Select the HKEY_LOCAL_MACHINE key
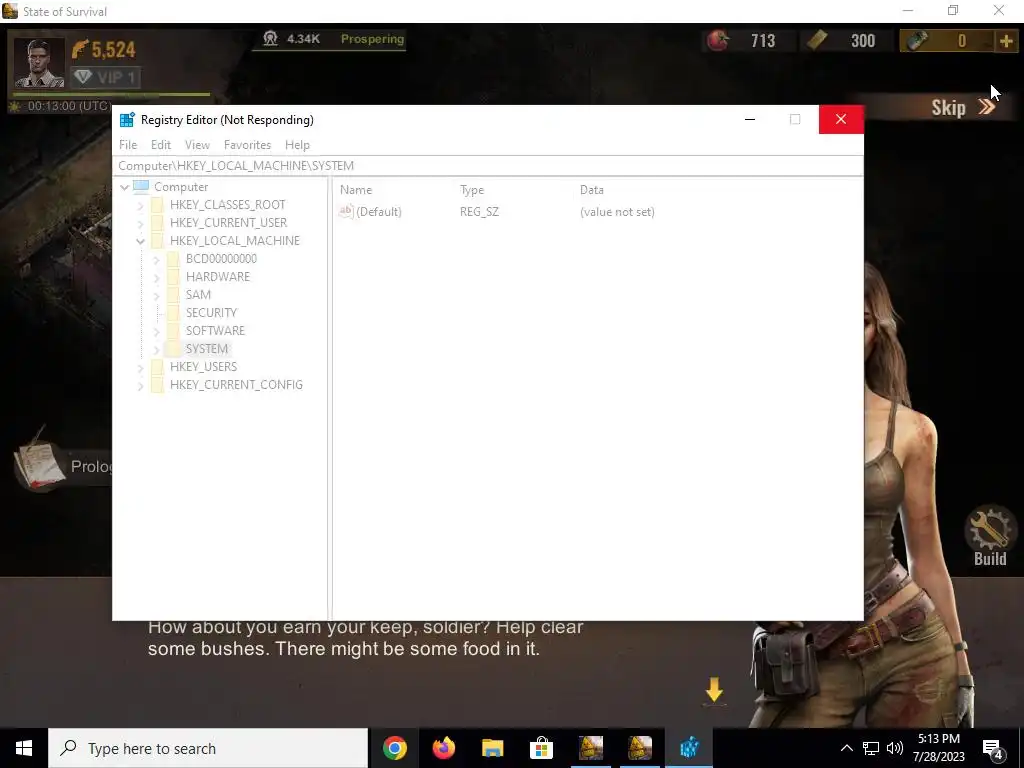 click(234, 240)
